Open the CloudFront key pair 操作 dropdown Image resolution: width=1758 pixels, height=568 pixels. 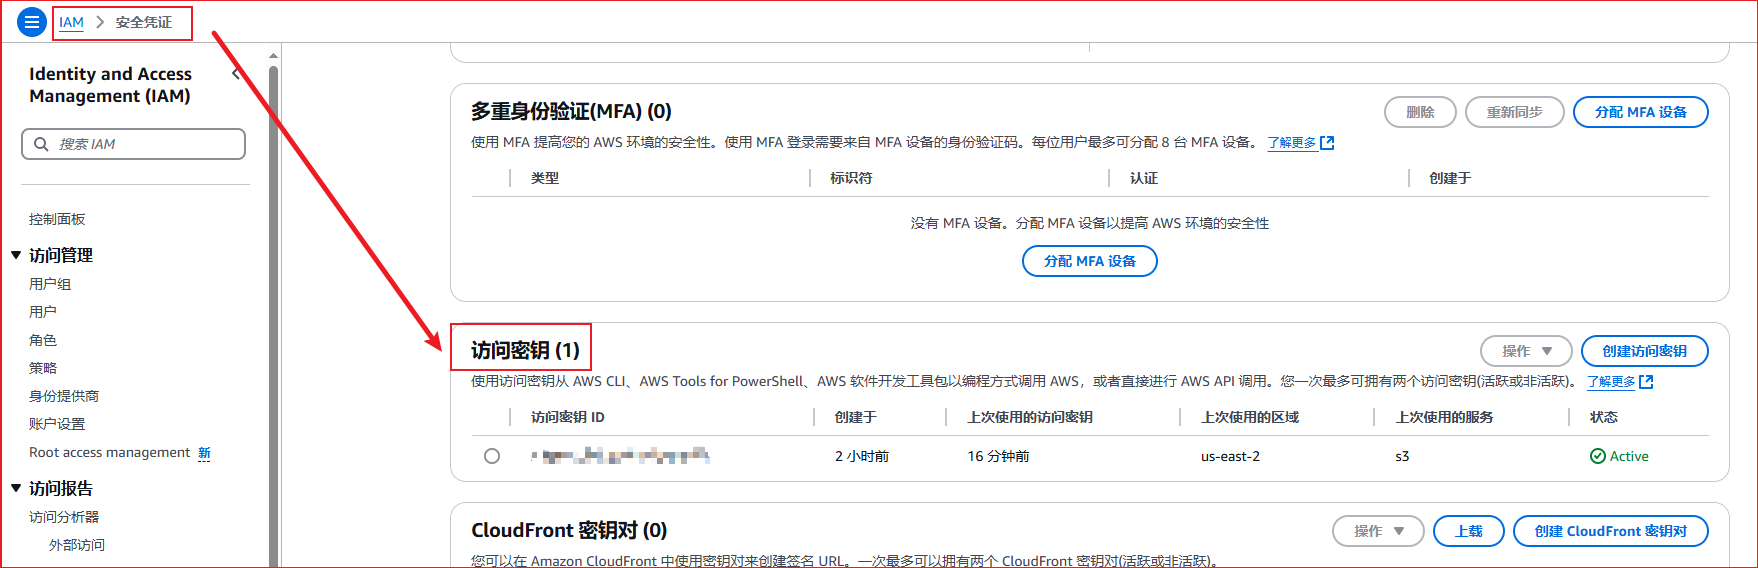tap(1378, 531)
